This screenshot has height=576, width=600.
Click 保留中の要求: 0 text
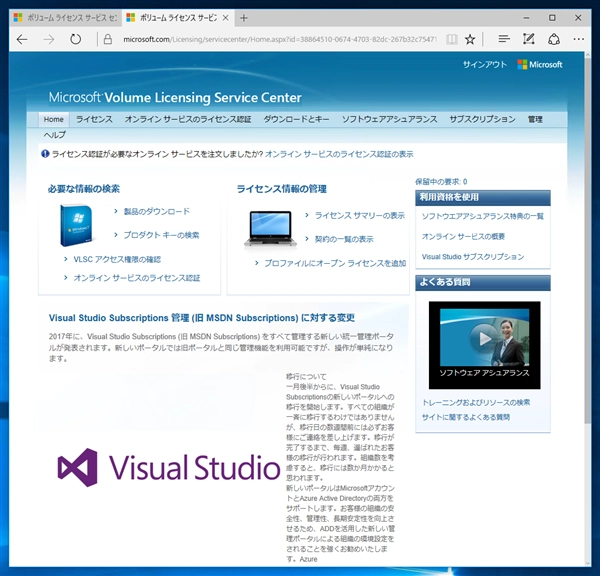[x=441, y=181]
